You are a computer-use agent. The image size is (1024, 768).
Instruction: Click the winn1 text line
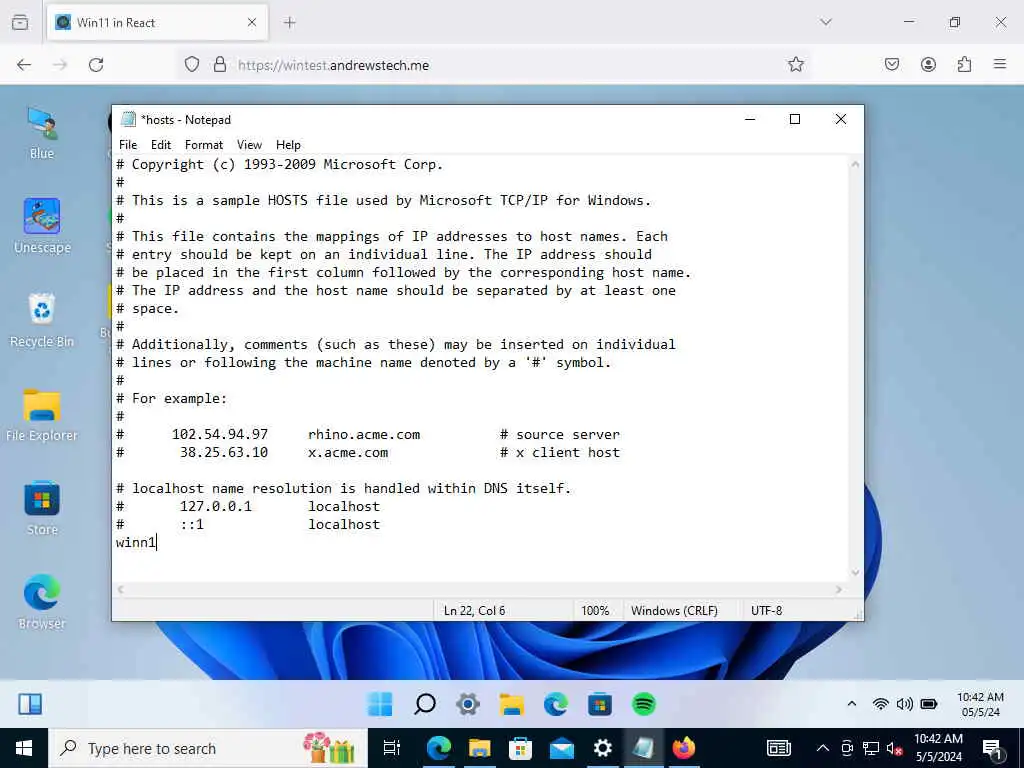pos(136,542)
